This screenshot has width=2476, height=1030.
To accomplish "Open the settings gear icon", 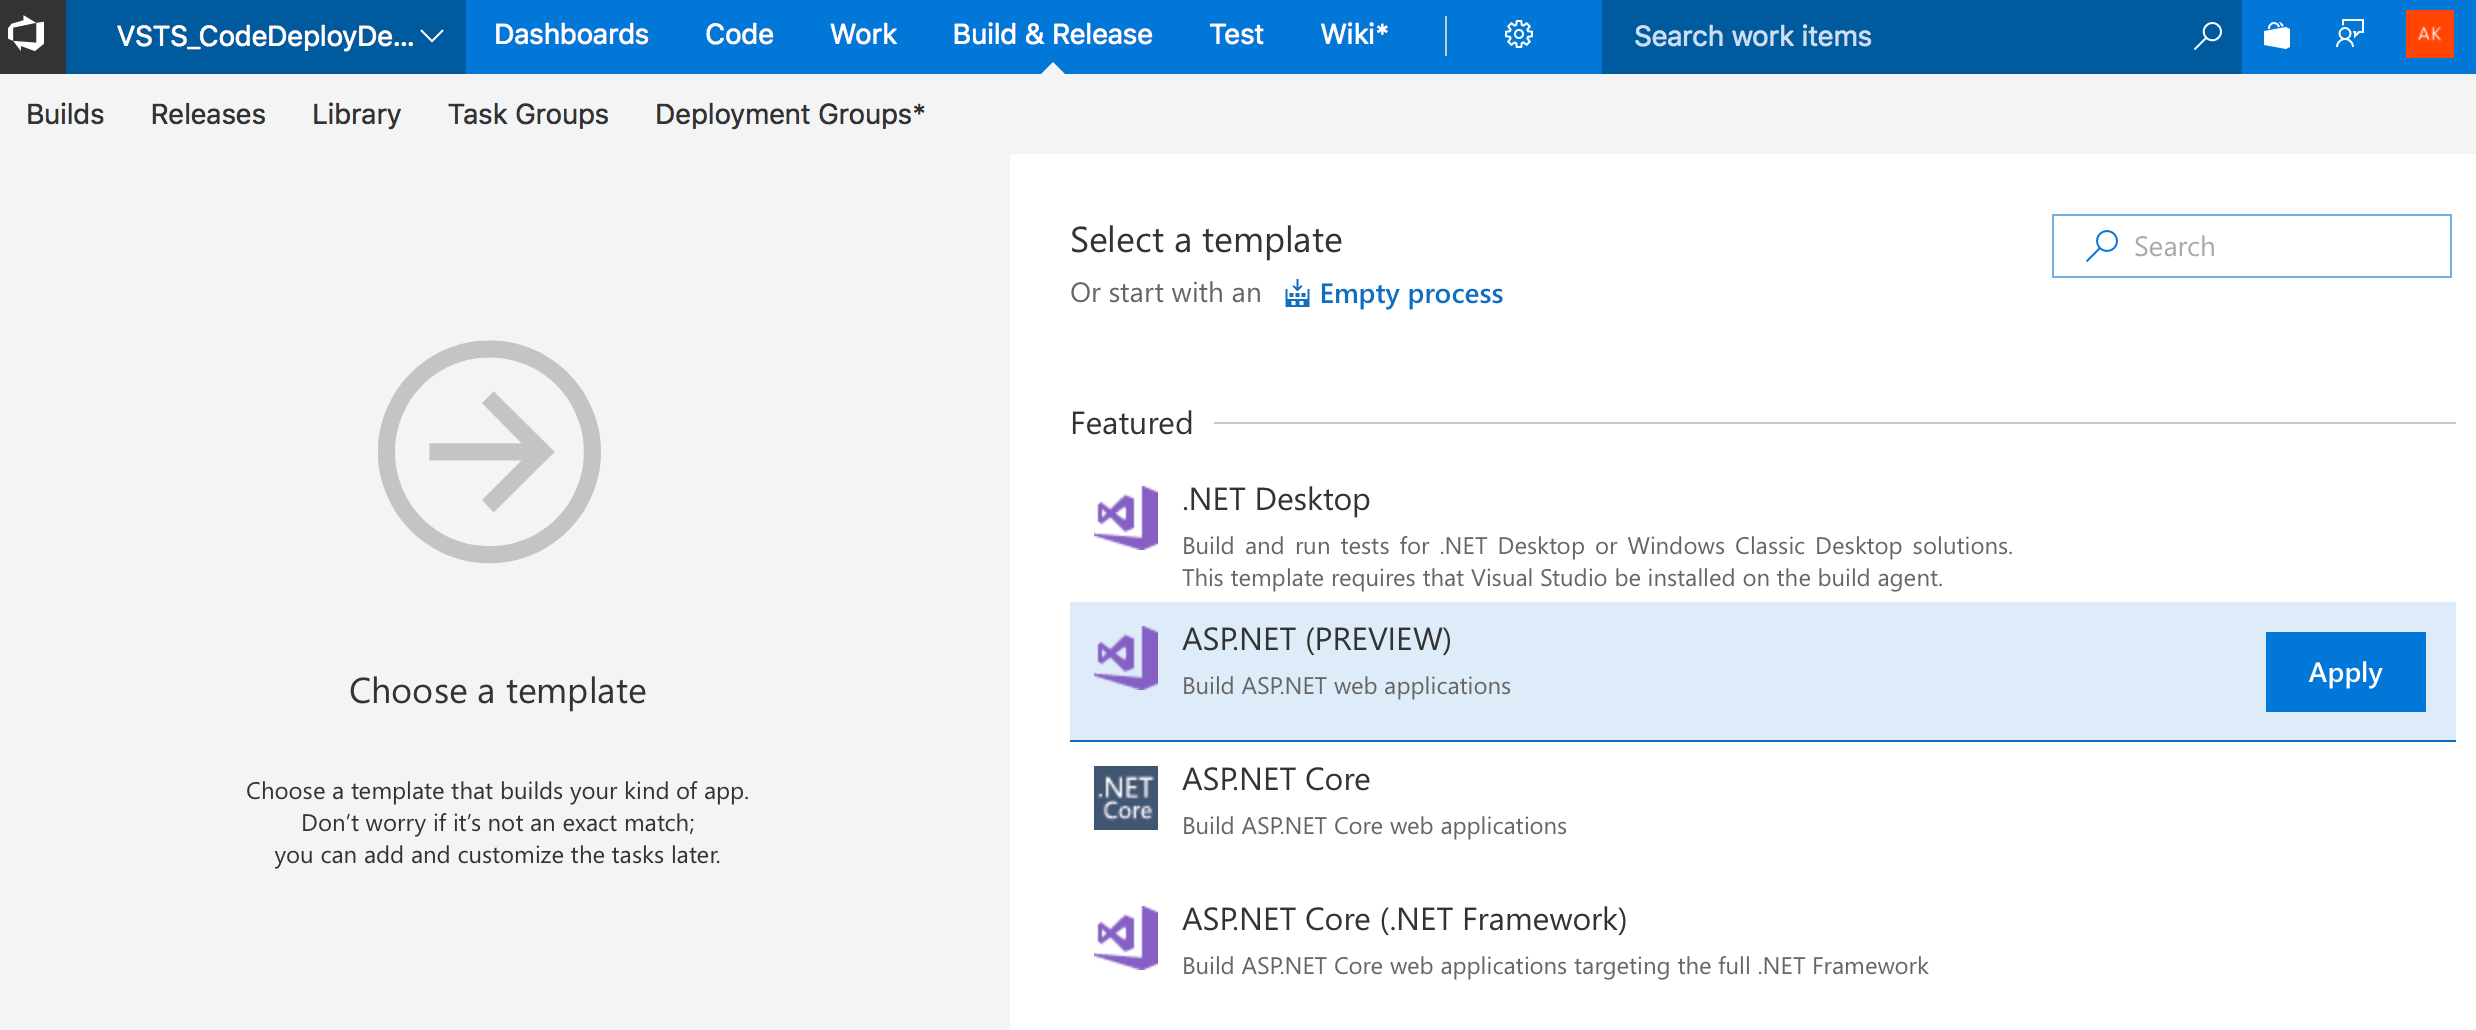I will 1518,35.
